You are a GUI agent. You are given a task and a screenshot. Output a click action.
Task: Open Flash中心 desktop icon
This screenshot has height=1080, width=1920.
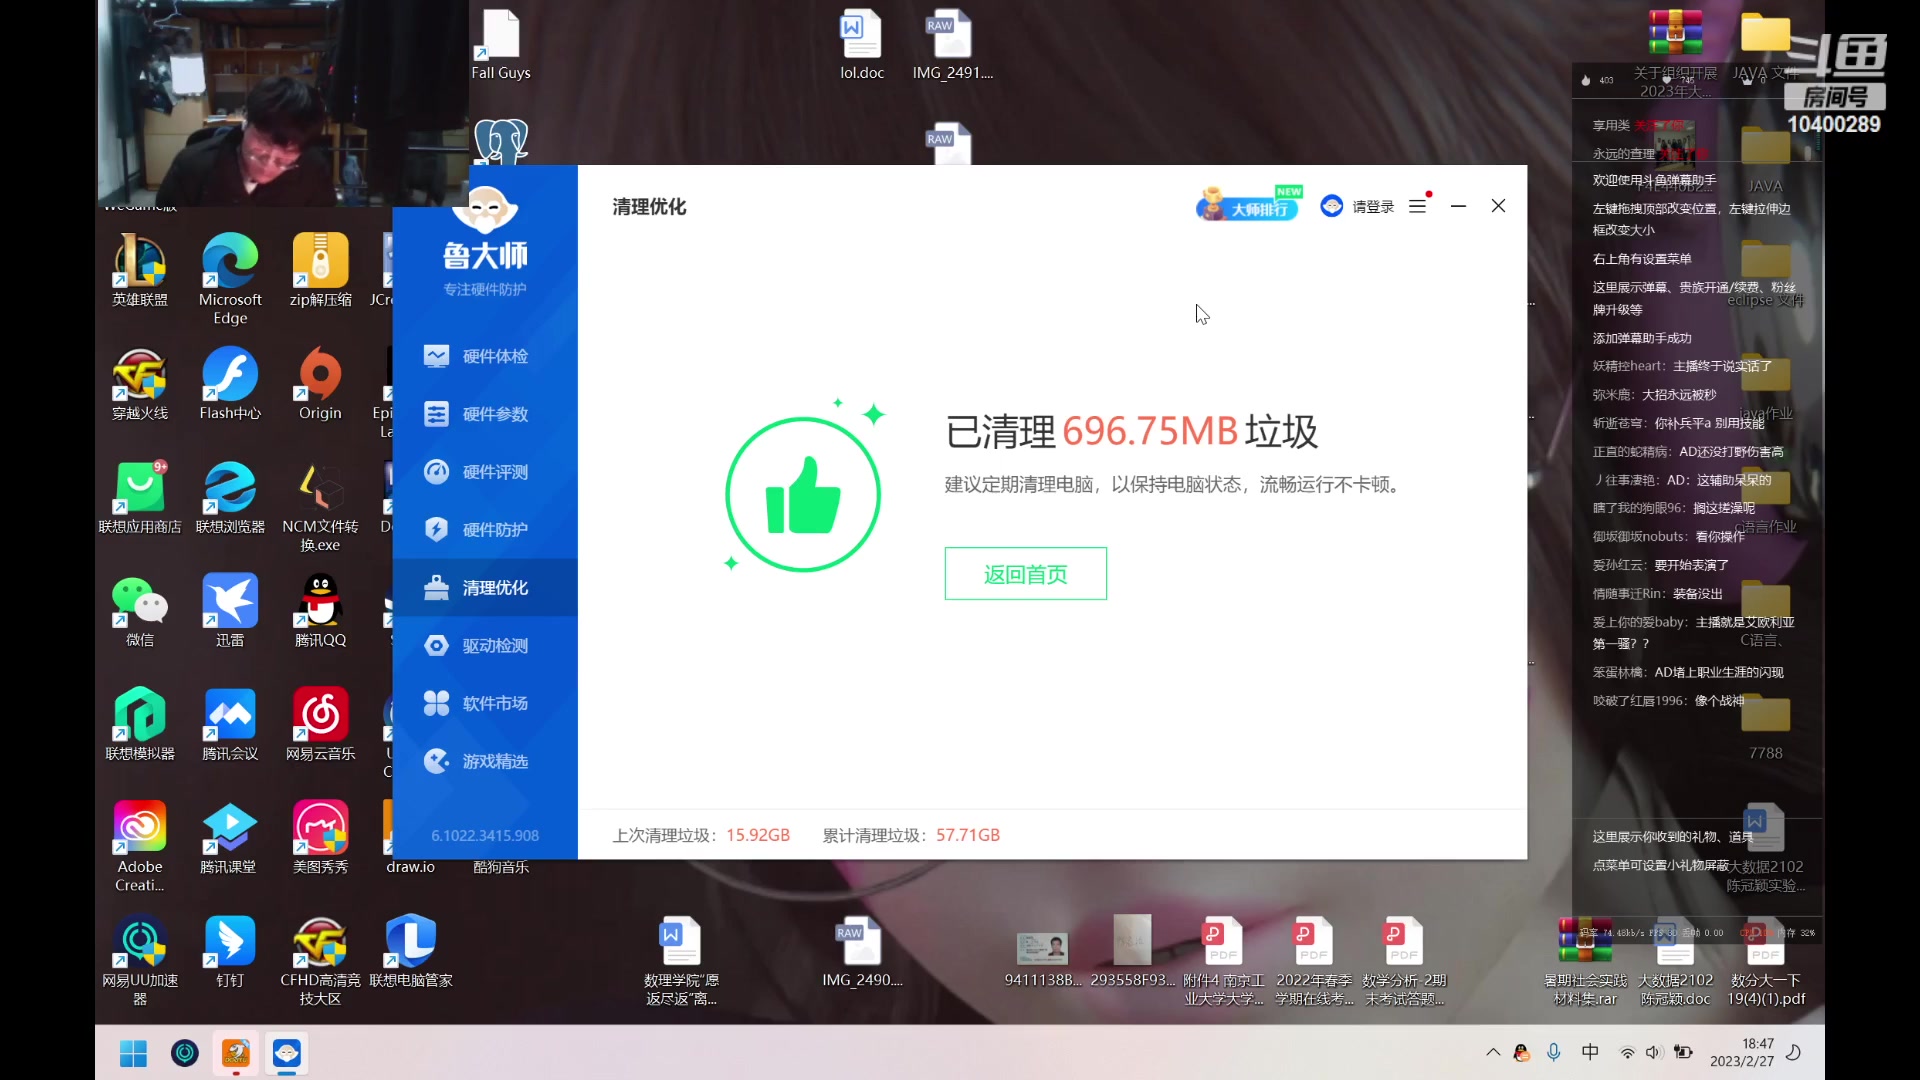[230, 384]
